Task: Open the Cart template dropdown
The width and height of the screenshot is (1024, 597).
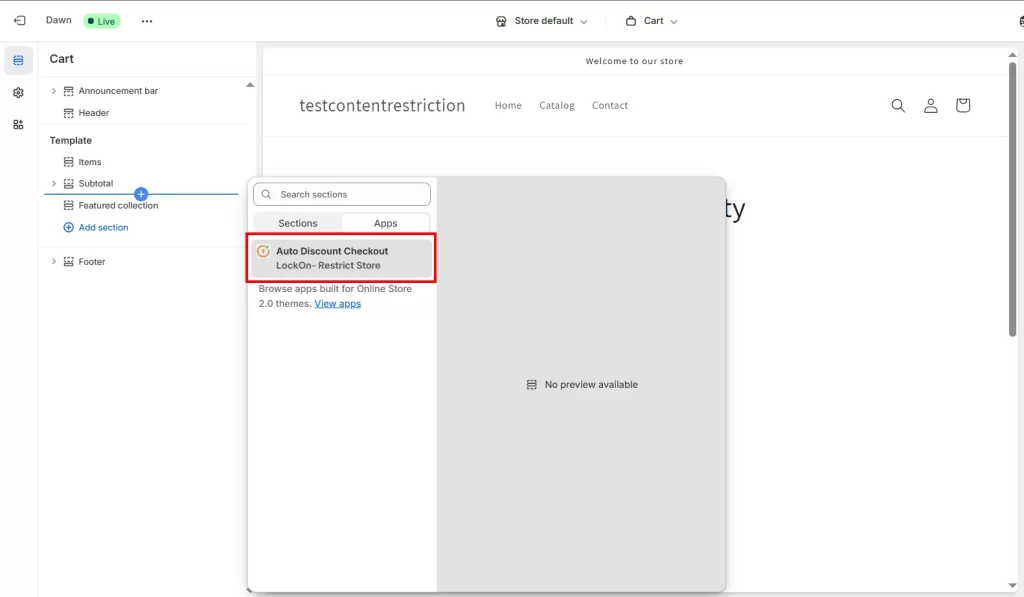Action: click(652, 21)
